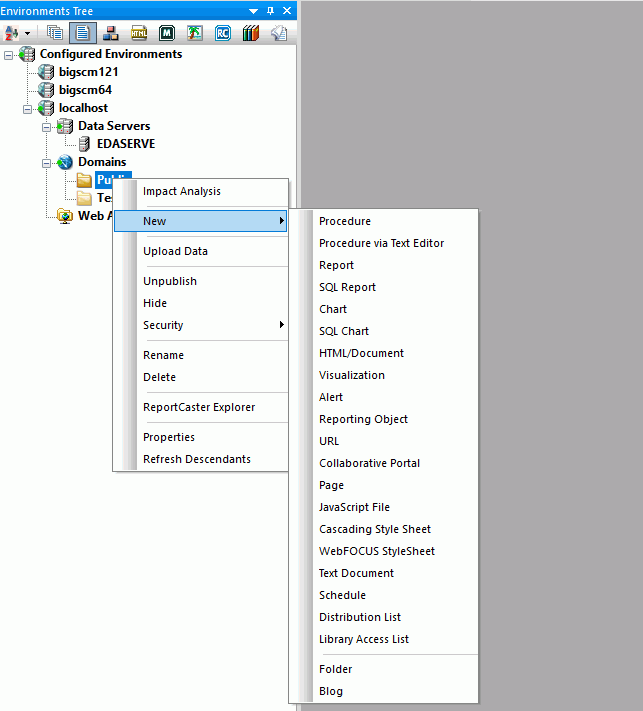643x711 pixels.
Task: Choose Upload Data
Action: click(175, 251)
